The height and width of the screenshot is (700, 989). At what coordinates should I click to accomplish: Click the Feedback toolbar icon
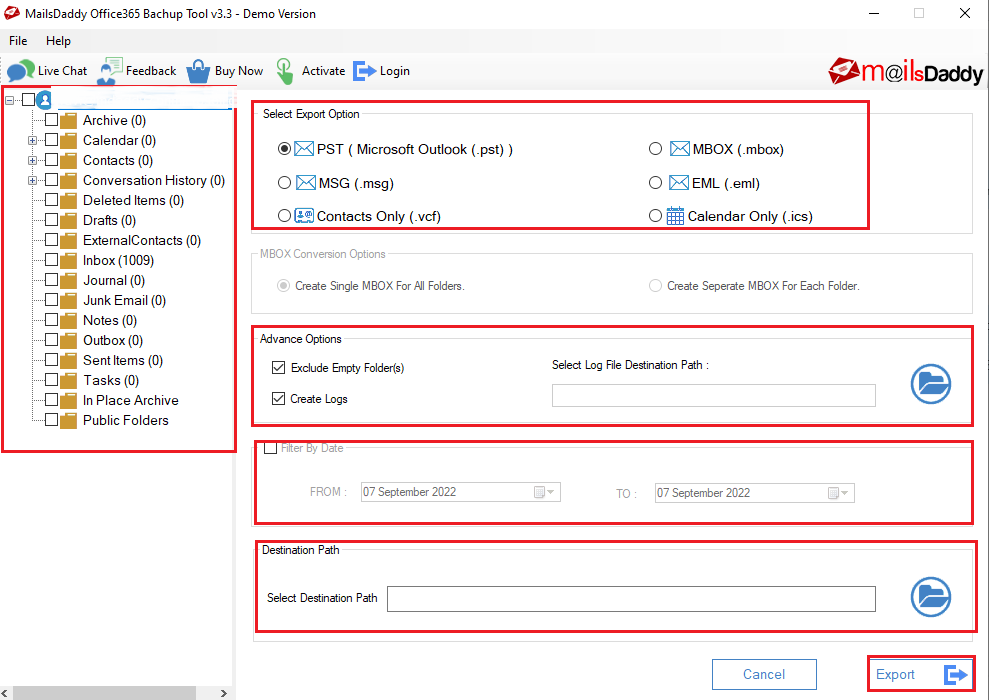[110, 71]
